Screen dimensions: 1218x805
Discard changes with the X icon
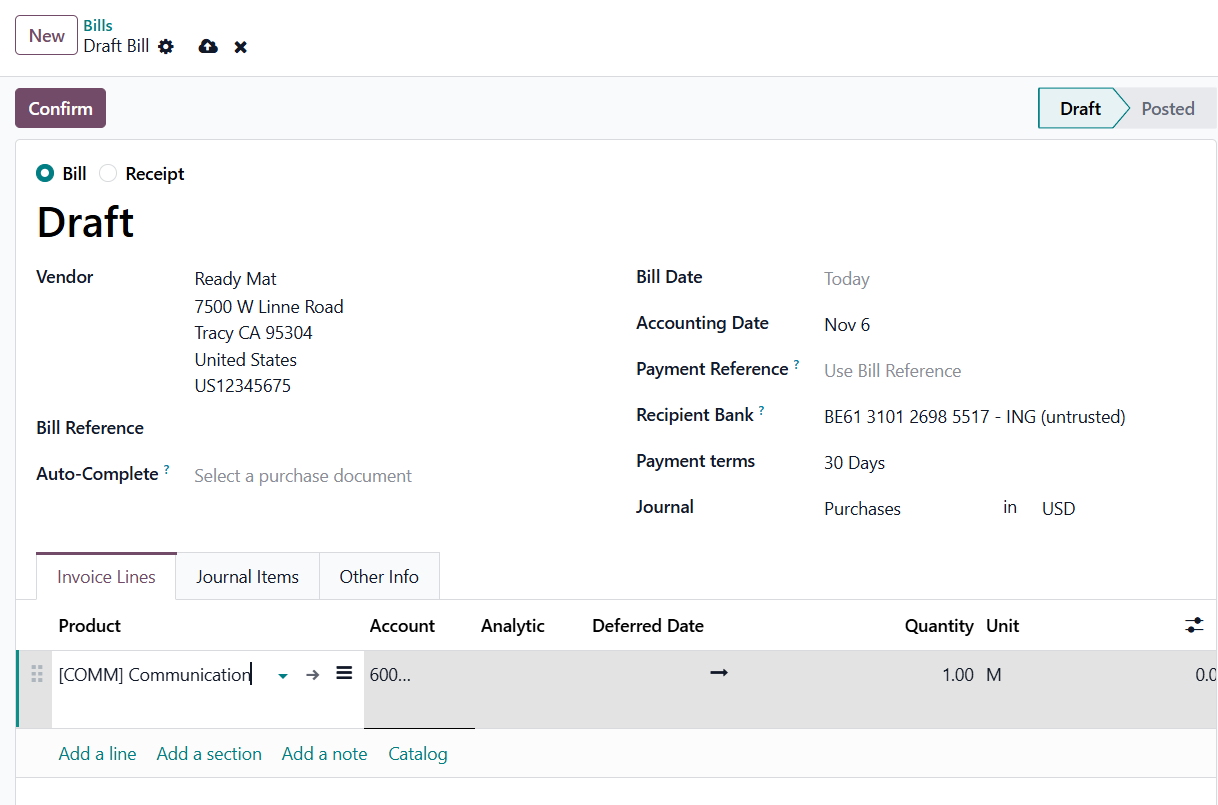(x=240, y=47)
